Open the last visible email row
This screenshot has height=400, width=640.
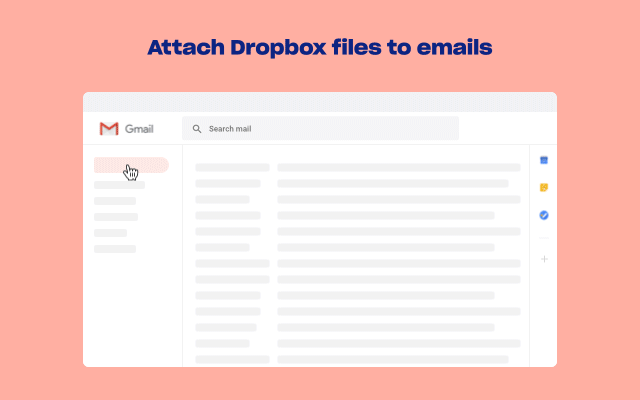pyautogui.click(x=398, y=359)
